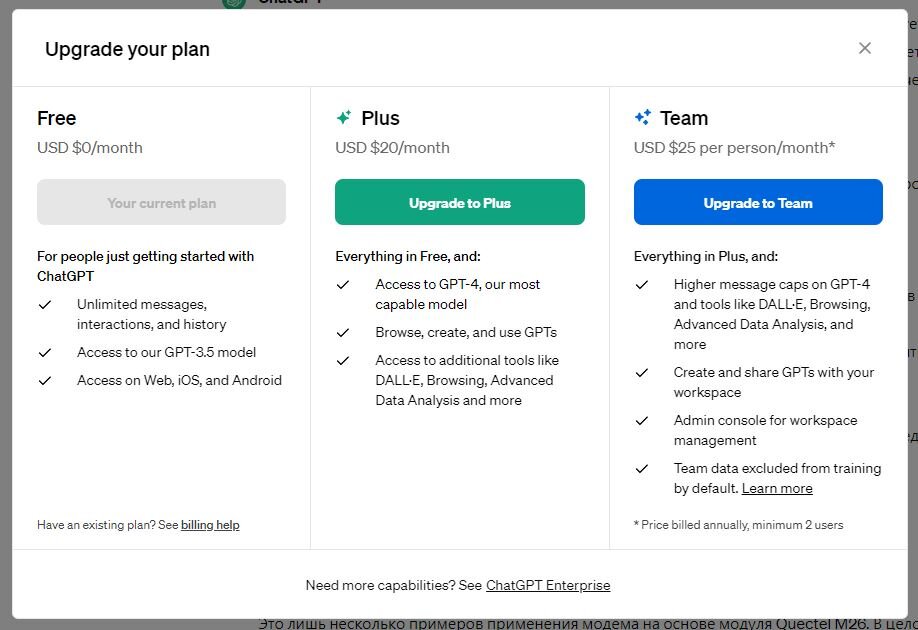This screenshot has height=630, width=918.
Task: Click the Team plan heading text
Action: (684, 118)
